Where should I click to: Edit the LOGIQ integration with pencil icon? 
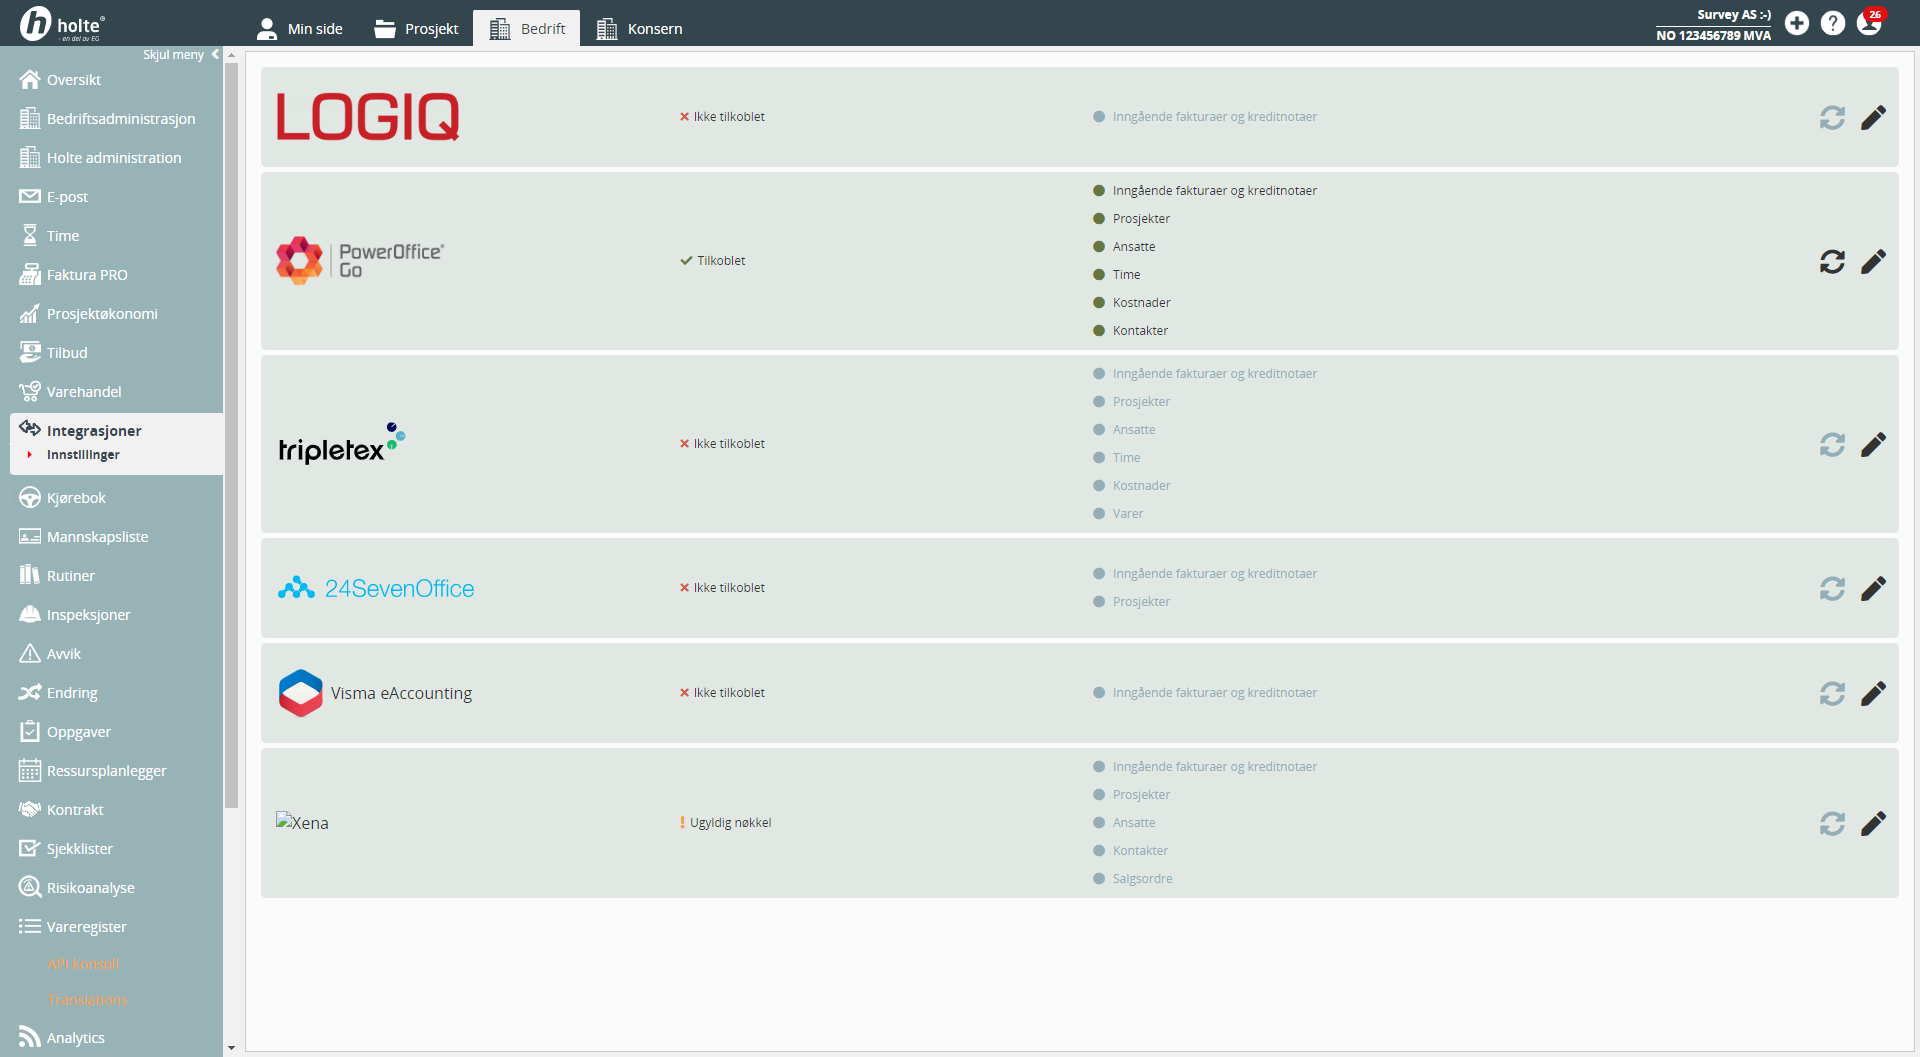click(x=1873, y=118)
